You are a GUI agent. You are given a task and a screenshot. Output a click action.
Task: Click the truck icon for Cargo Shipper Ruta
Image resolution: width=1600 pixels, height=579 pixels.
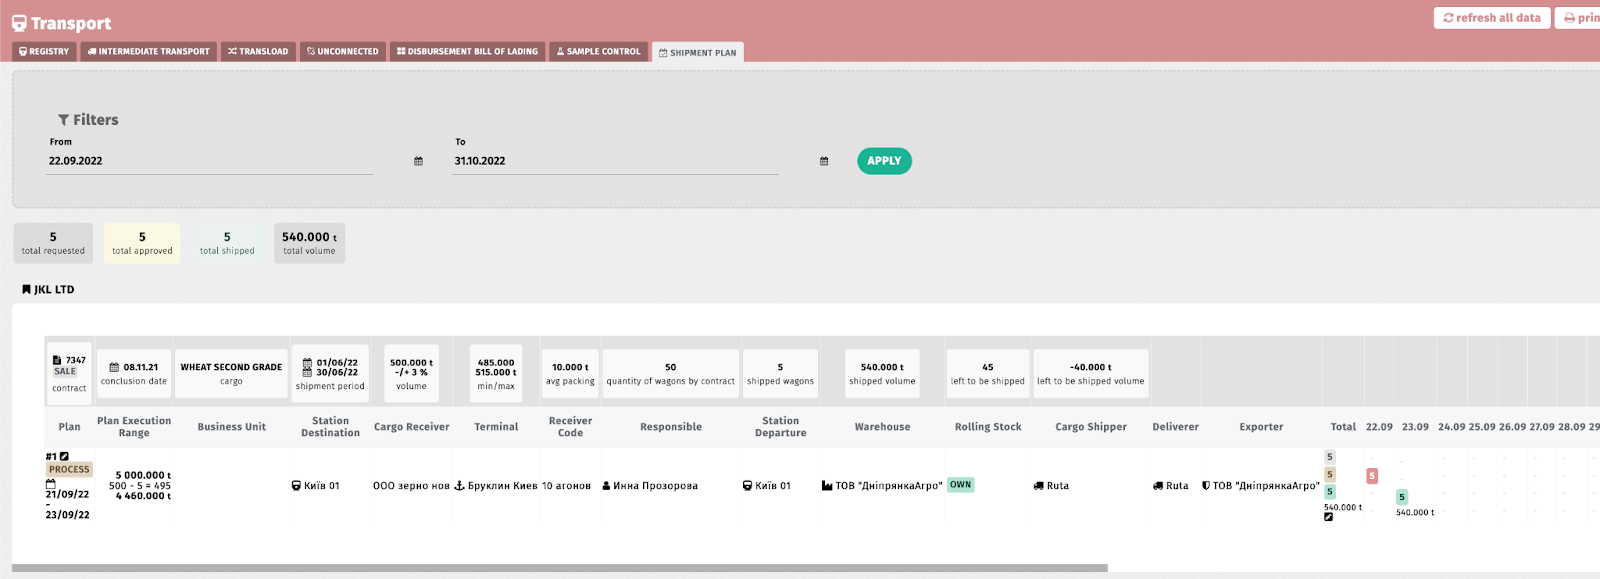1038,486
